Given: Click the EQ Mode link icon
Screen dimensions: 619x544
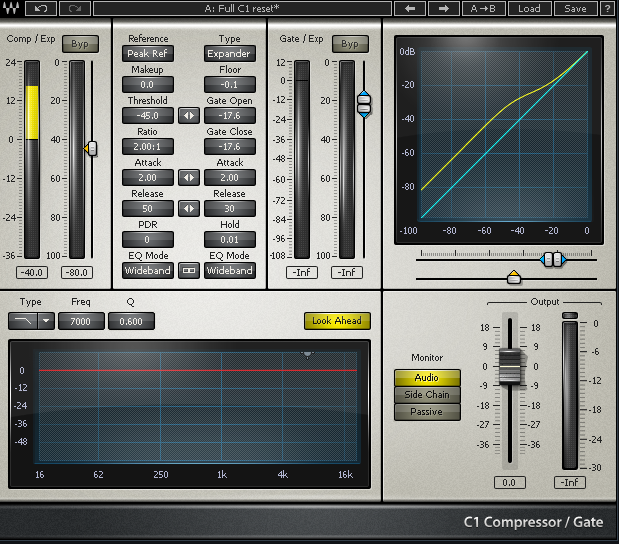Looking at the screenshot, I should click(189, 271).
